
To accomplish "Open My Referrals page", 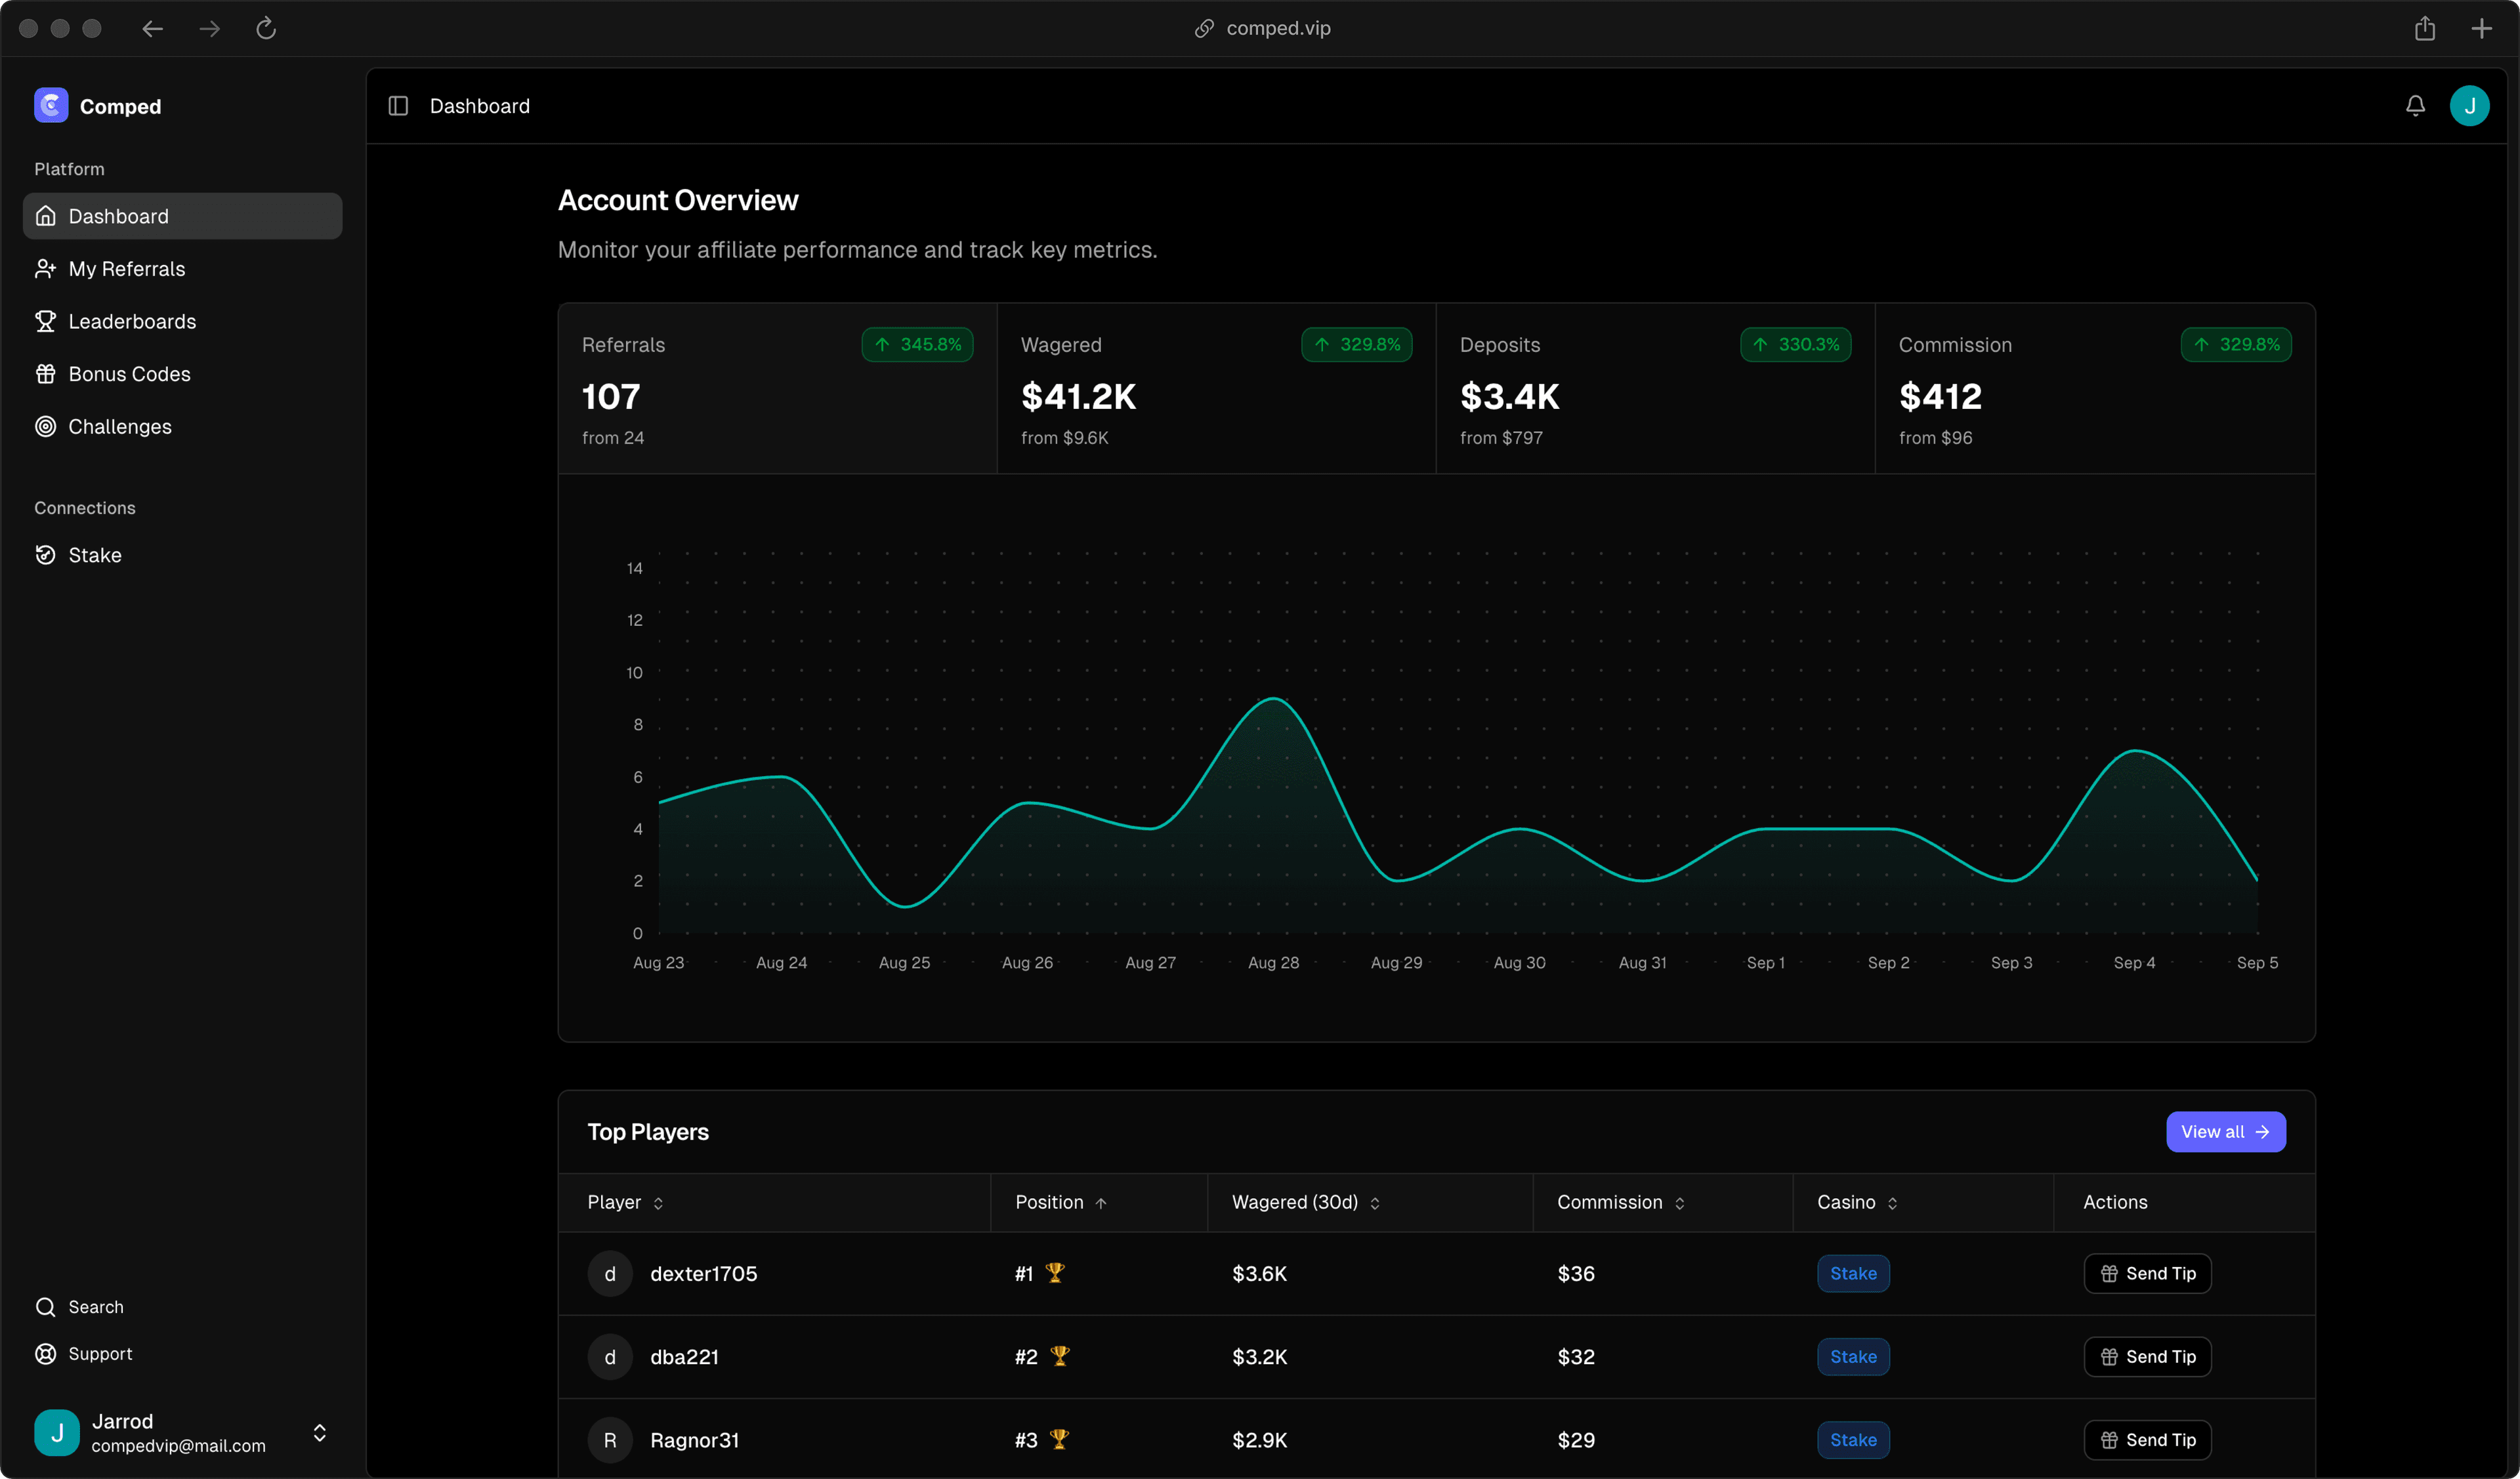I will pos(127,269).
